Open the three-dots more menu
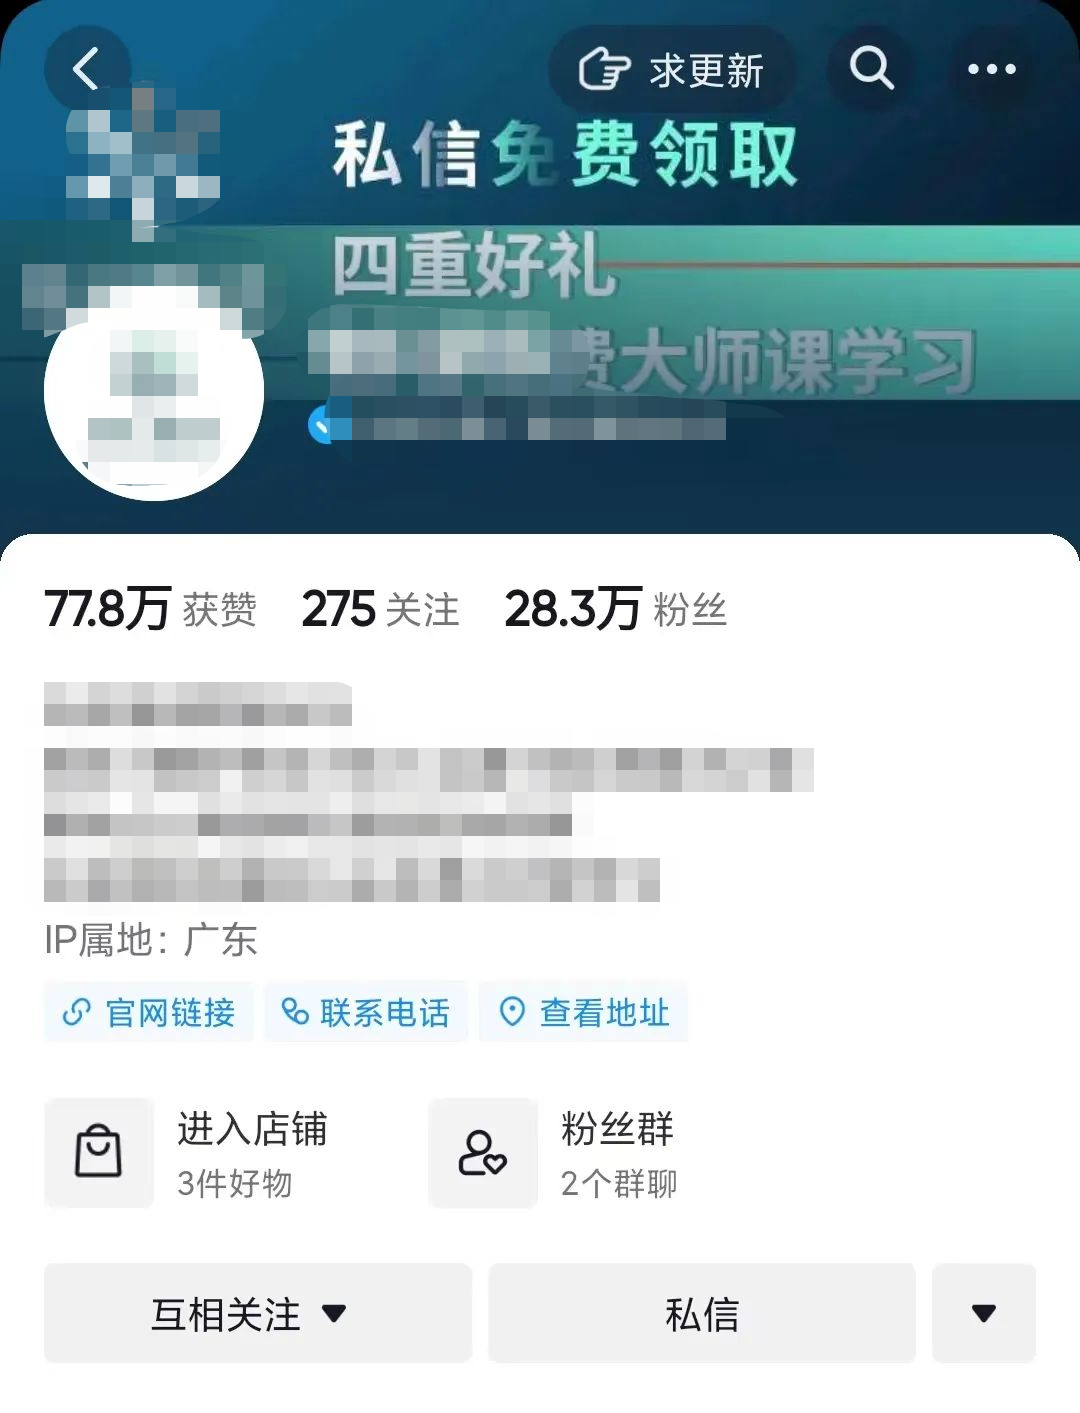Screen dimensions: 1080x1413 click(x=991, y=69)
